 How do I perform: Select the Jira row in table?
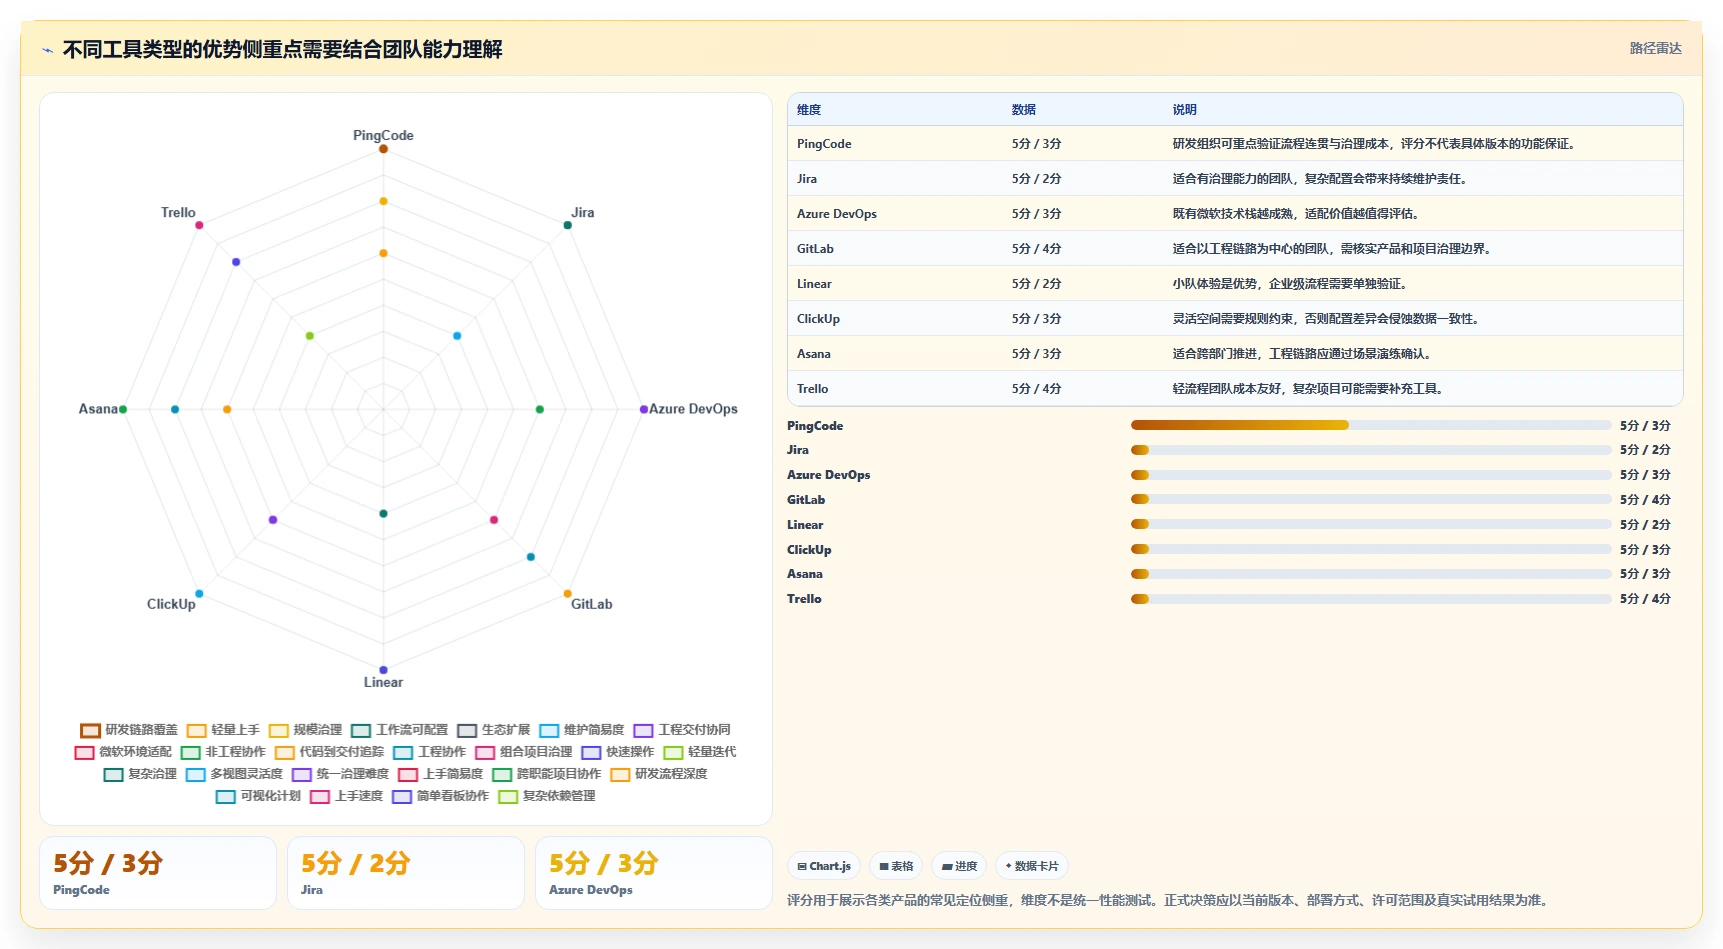(1235, 179)
